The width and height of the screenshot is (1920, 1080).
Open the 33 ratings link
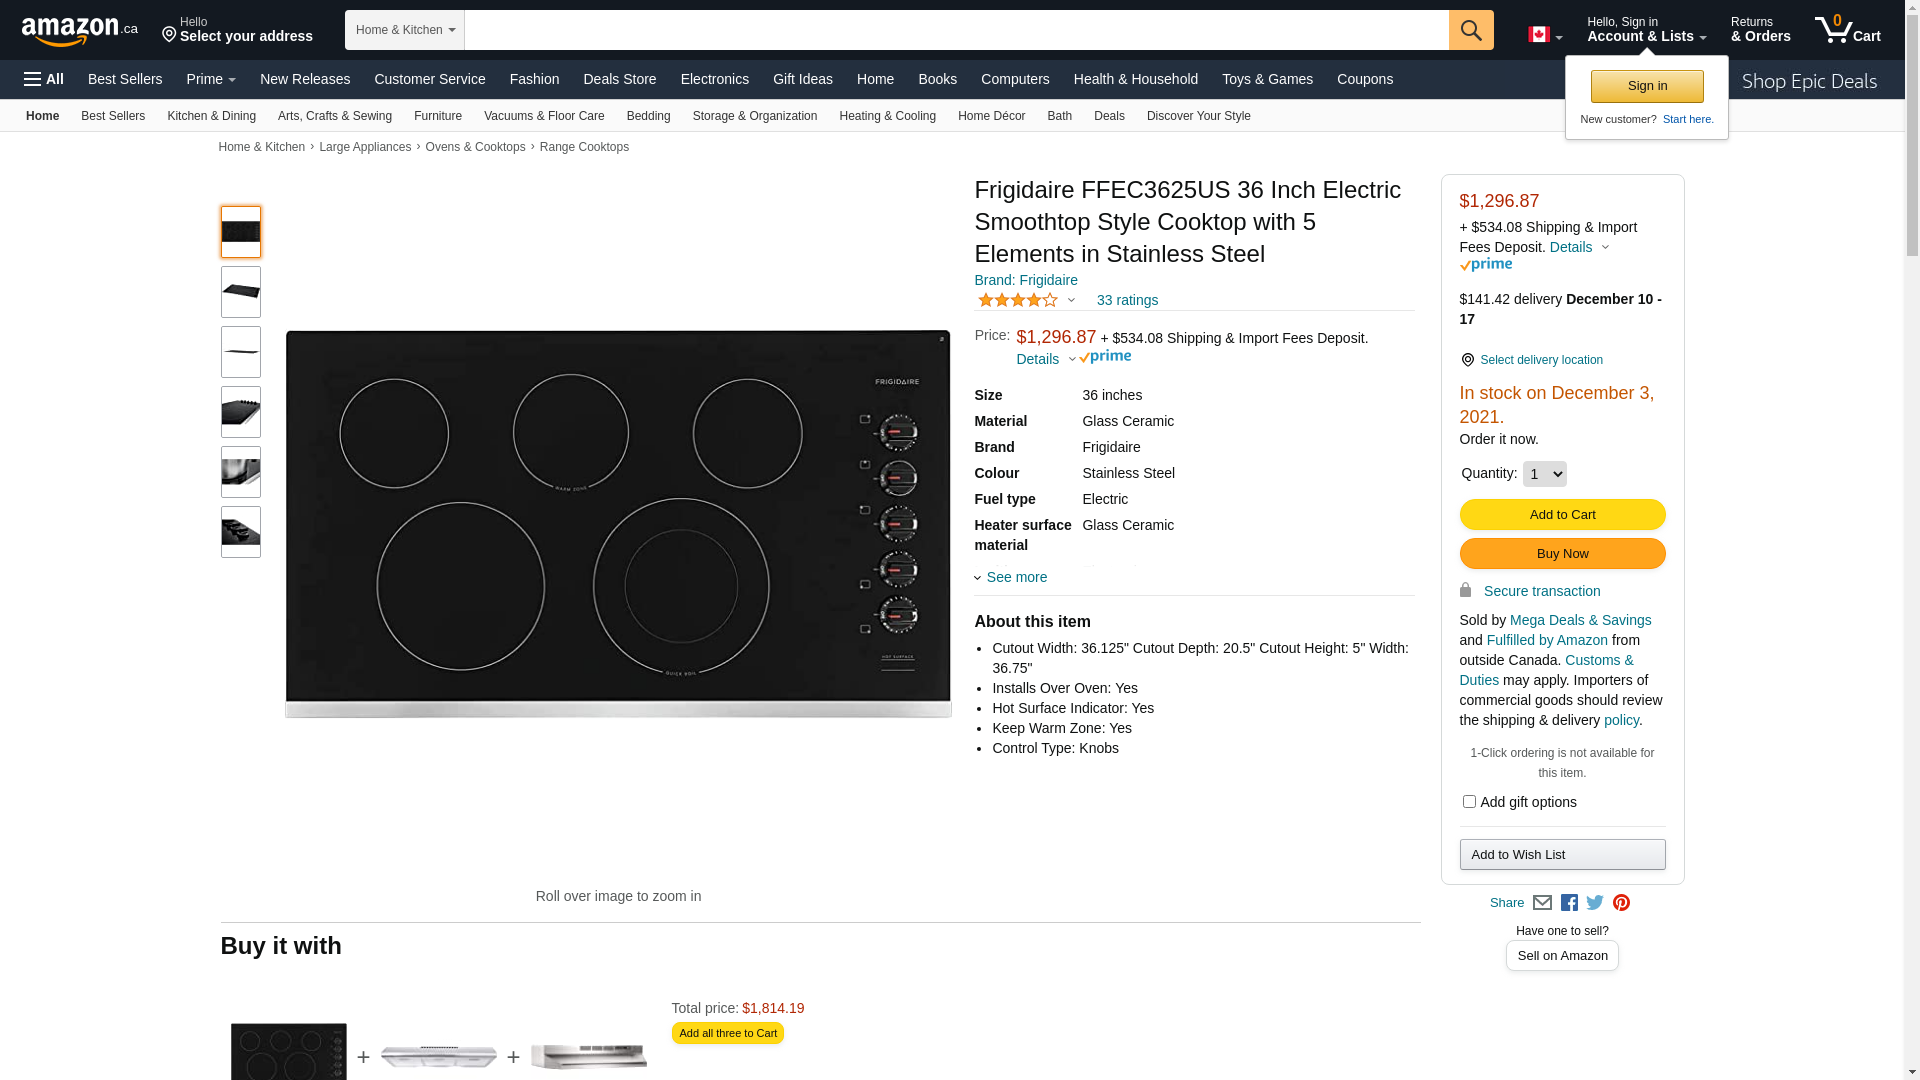1127,300
